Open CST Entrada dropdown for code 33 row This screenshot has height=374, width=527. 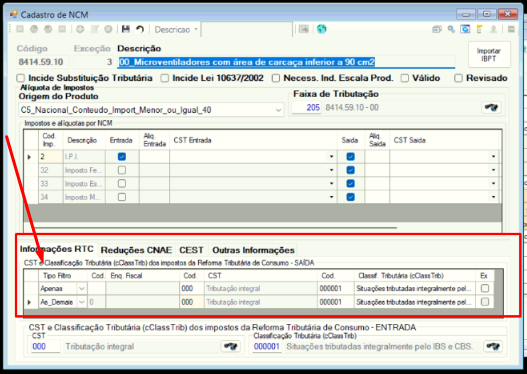point(331,183)
